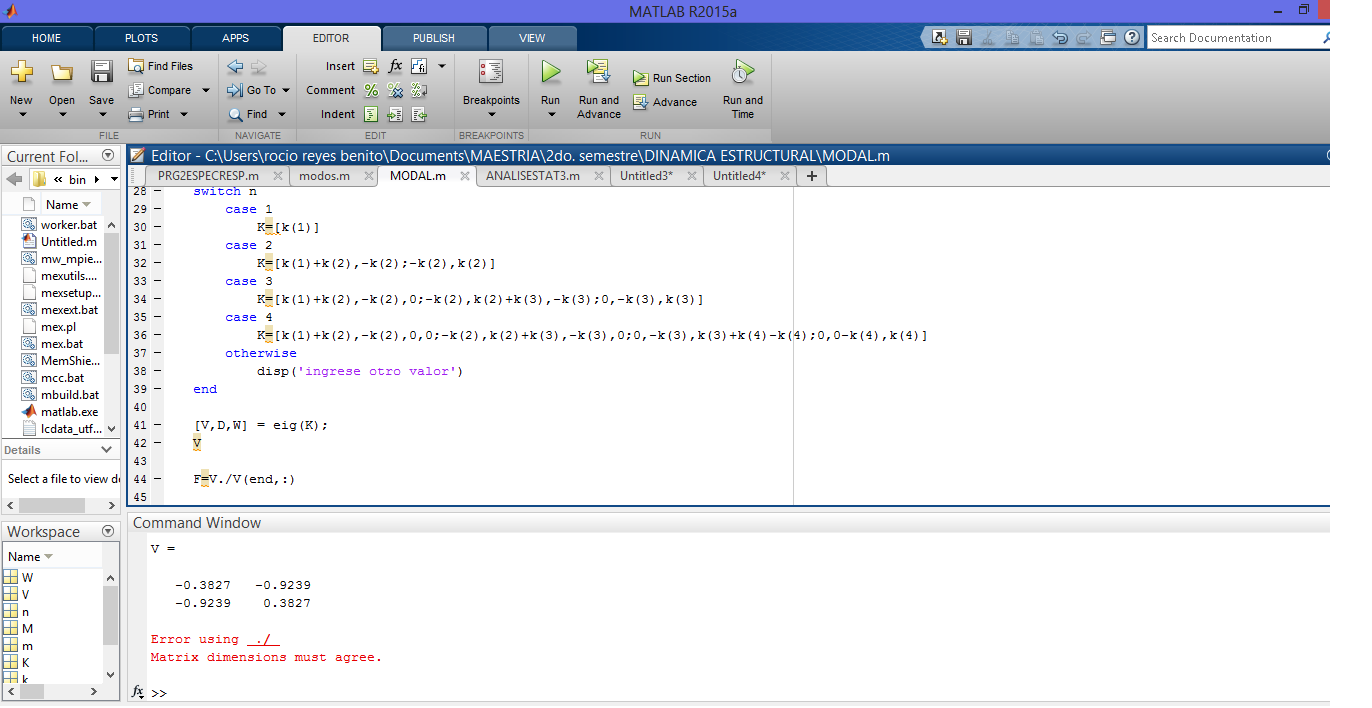The height and width of the screenshot is (708, 1372).
Task: Open Workspace panel actions menu
Action: 108,531
